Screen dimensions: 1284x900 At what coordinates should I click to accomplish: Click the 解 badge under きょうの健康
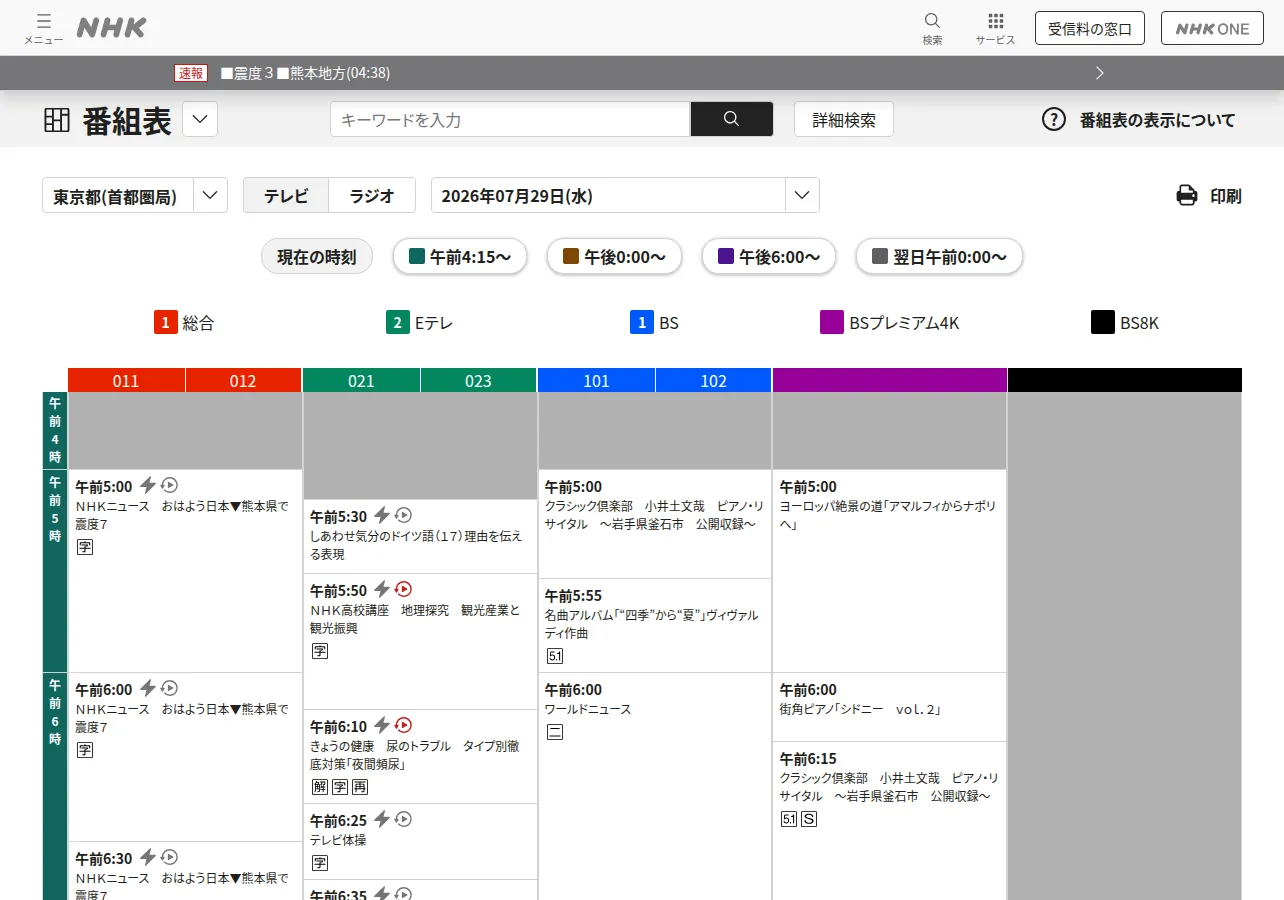(x=320, y=787)
